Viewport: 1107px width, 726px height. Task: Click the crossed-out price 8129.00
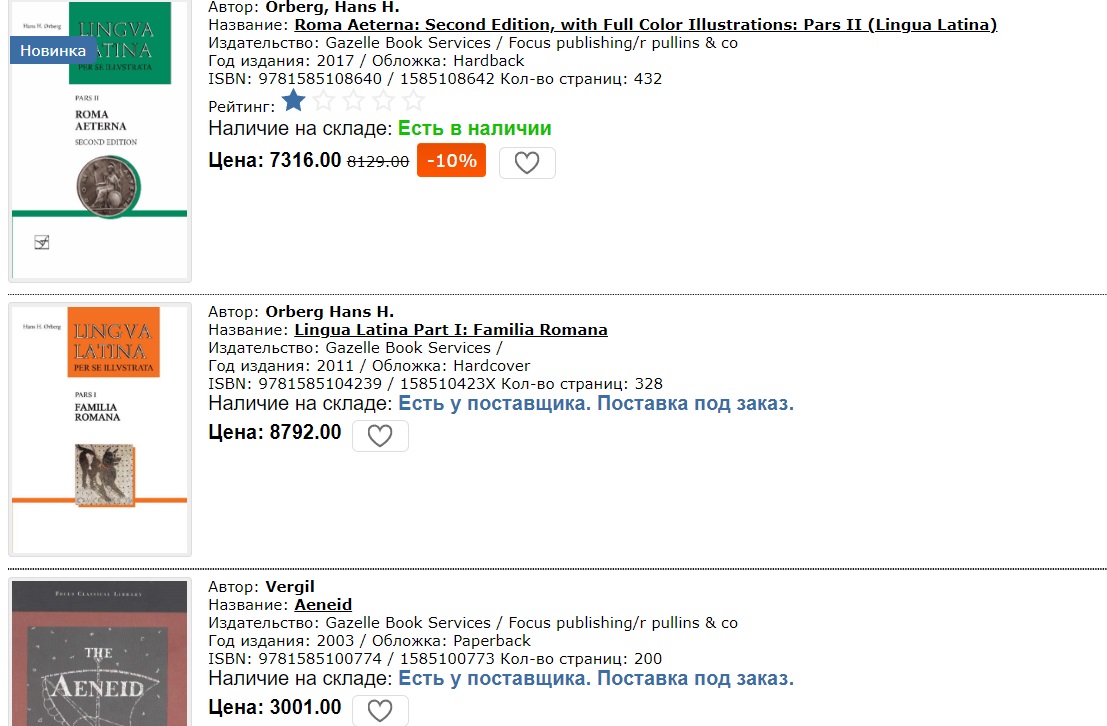(378, 162)
